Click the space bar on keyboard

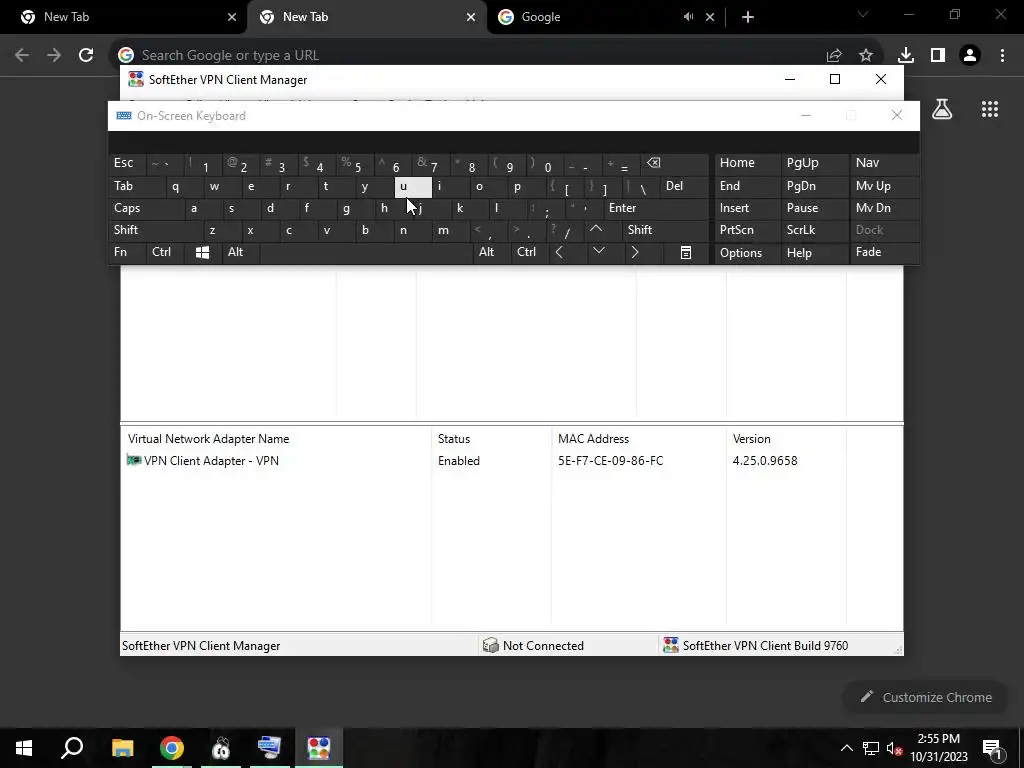tap(366, 252)
